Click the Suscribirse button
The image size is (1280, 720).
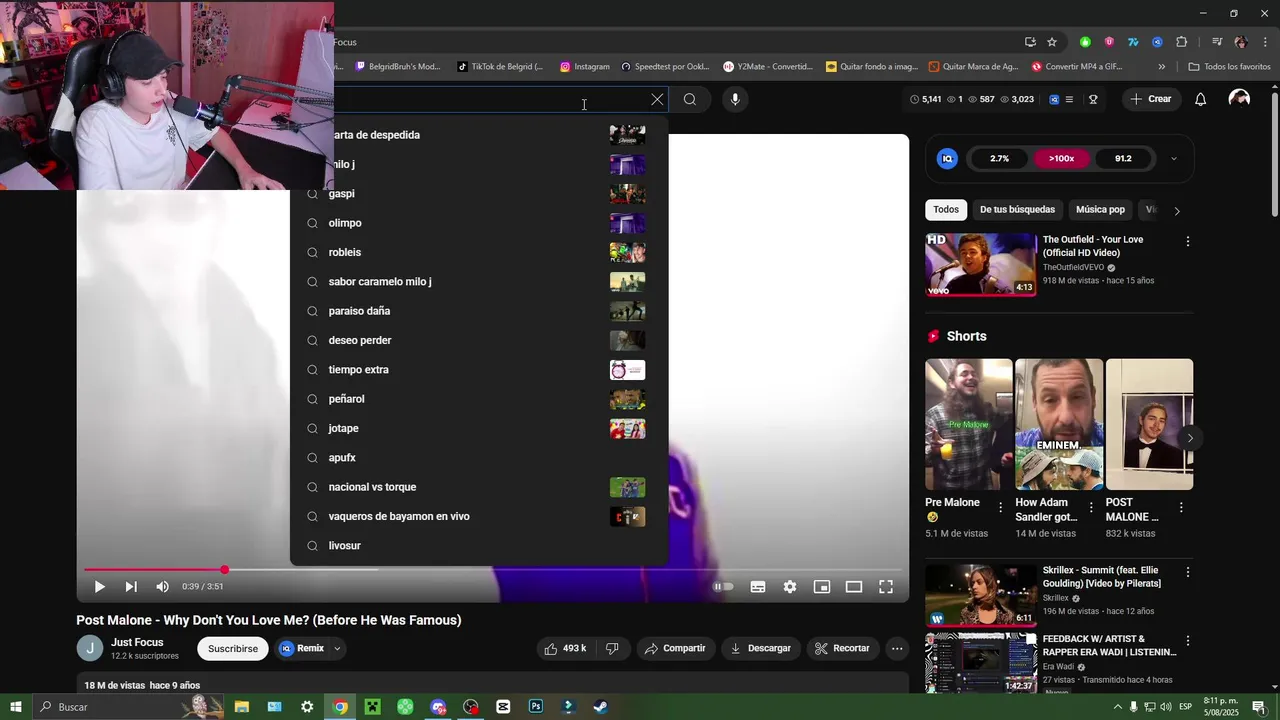233,648
